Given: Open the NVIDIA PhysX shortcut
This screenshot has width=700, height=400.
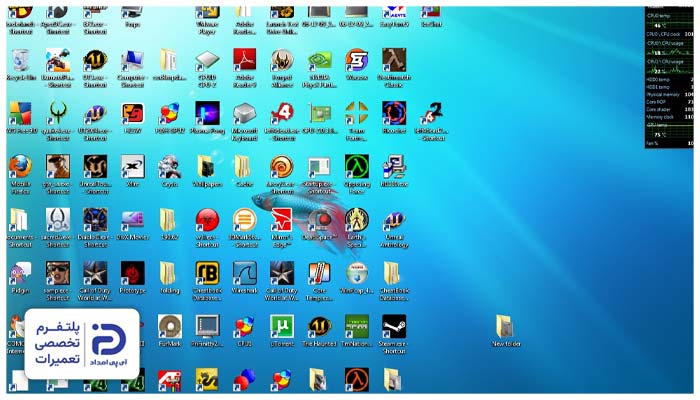Looking at the screenshot, I should tap(319, 61).
